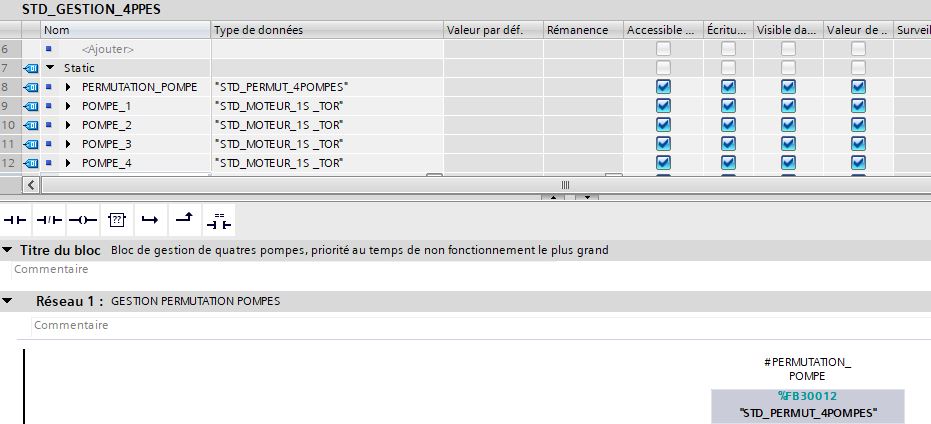Viewport: 931px width, 424px height.
Task: Toggle Écriture checkbox for PERMUTATION_POMPE
Action: click(728, 87)
